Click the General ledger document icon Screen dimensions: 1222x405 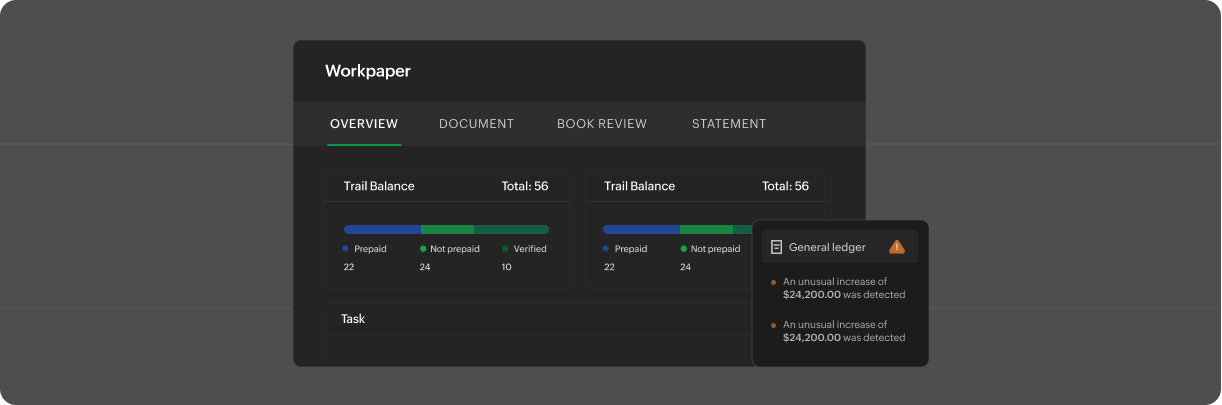click(777, 247)
